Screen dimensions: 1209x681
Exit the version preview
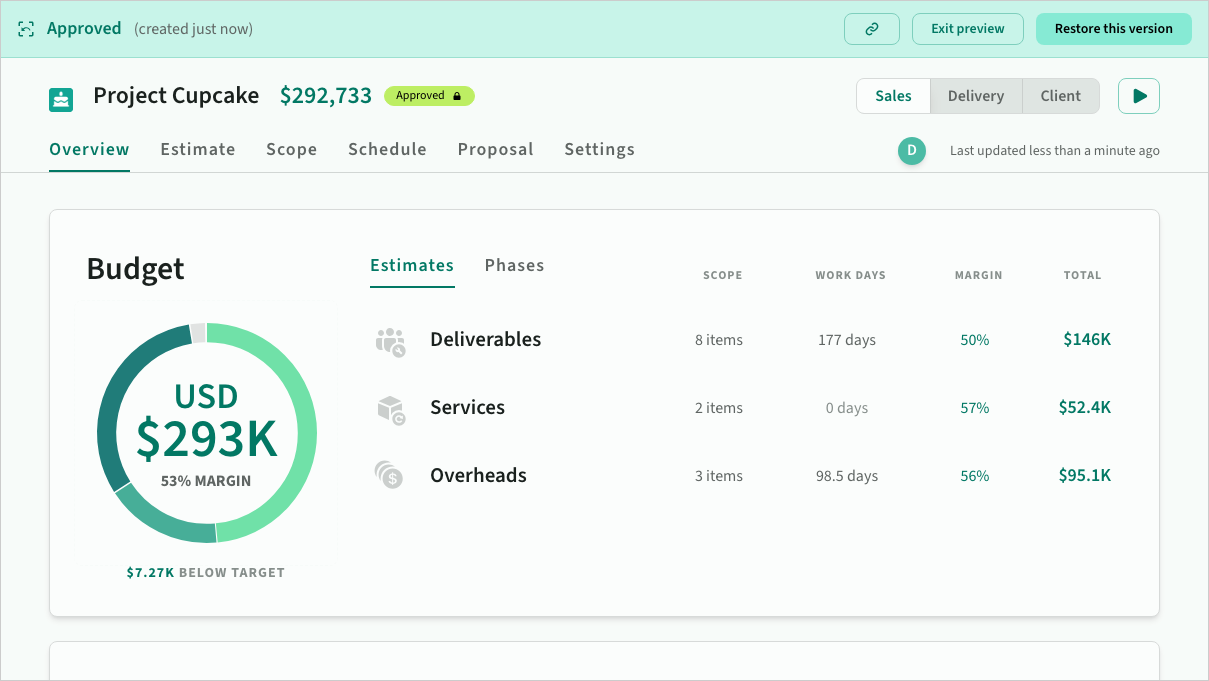(x=967, y=29)
